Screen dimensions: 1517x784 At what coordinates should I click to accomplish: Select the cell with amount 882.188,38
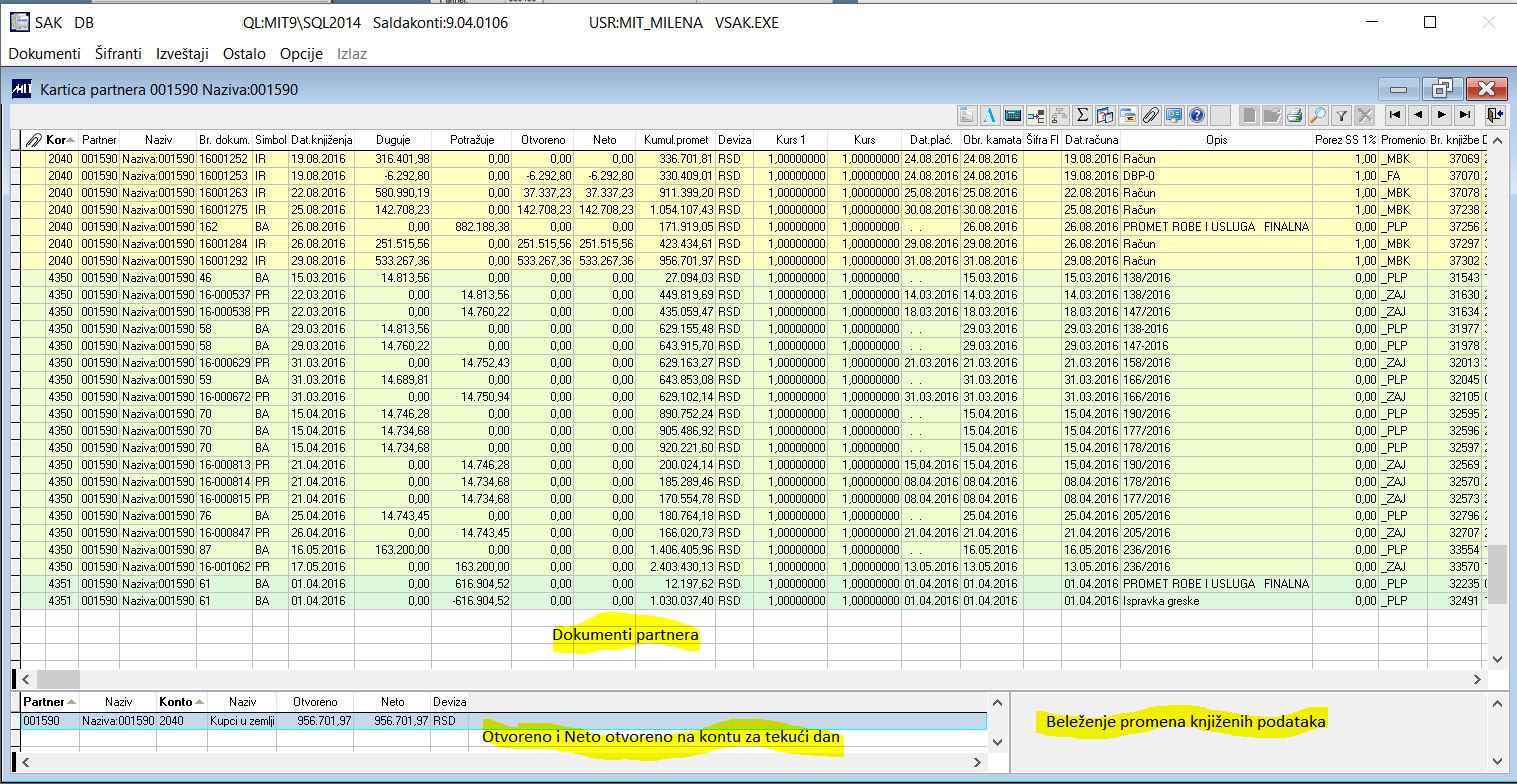click(x=471, y=227)
